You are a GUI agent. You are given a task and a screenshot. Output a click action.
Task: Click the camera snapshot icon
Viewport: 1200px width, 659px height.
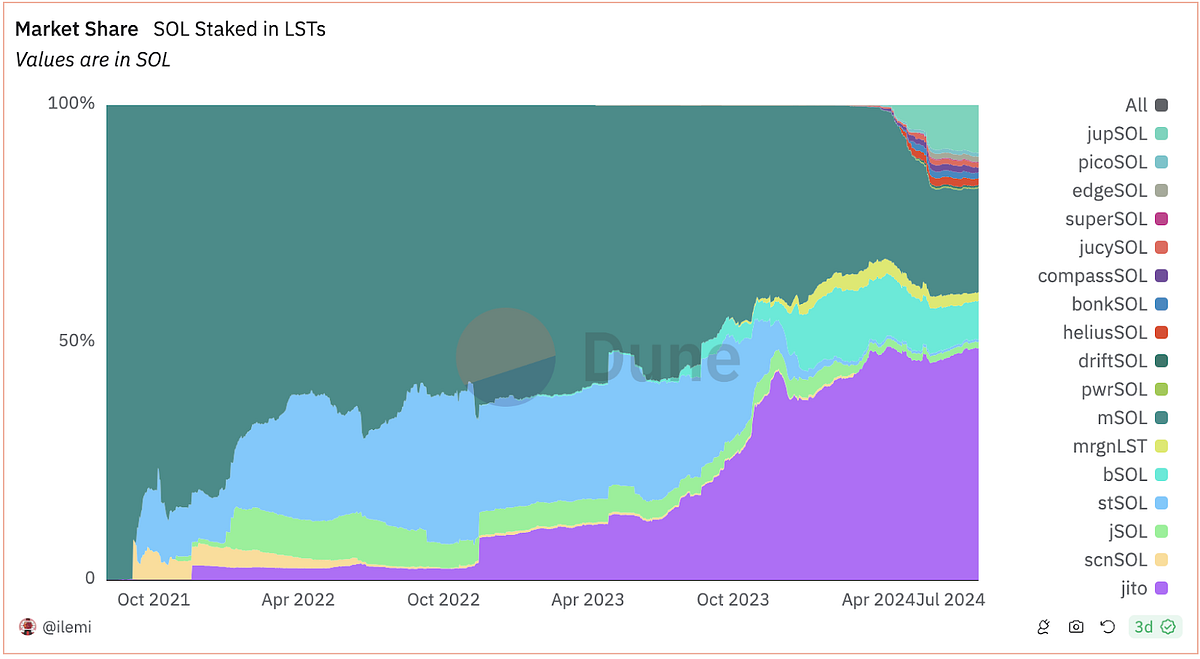(x=1075, y=627)
